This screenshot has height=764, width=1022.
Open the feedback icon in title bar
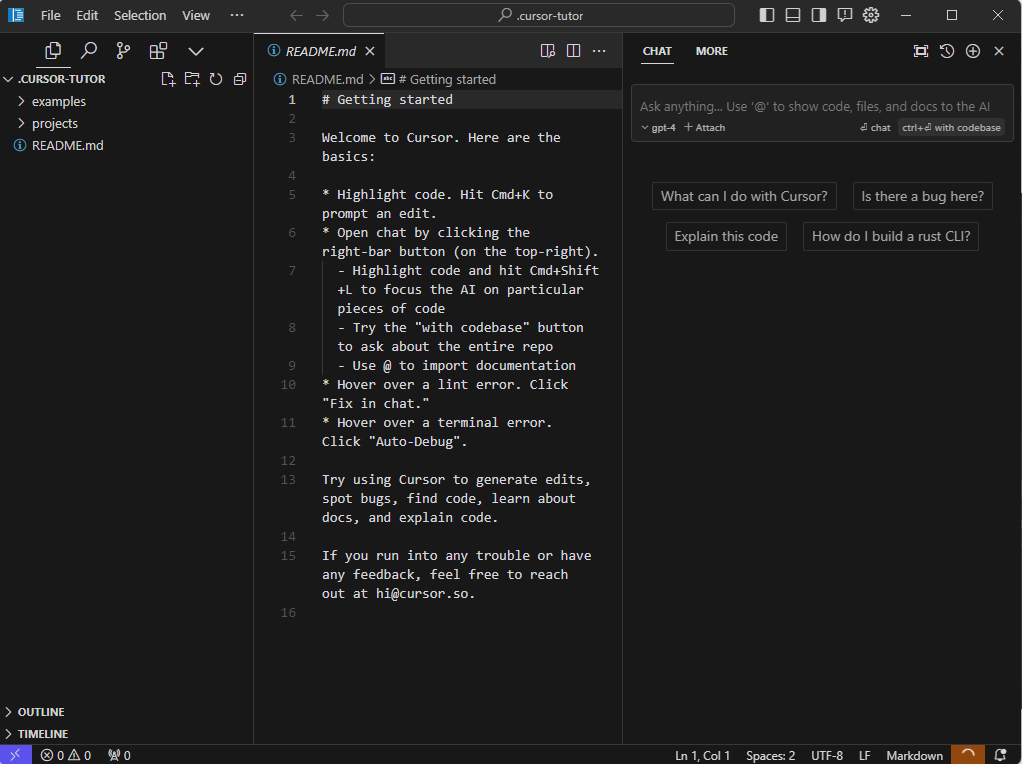(845, 15)
